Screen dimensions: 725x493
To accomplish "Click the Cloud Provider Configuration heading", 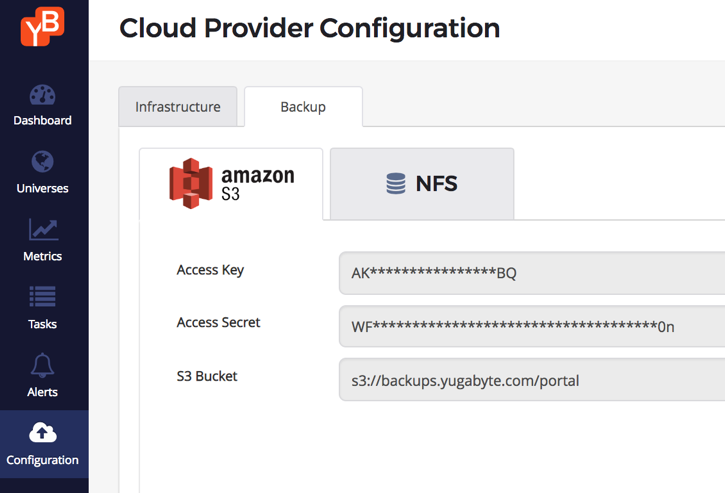I will (x=309, y=28).
